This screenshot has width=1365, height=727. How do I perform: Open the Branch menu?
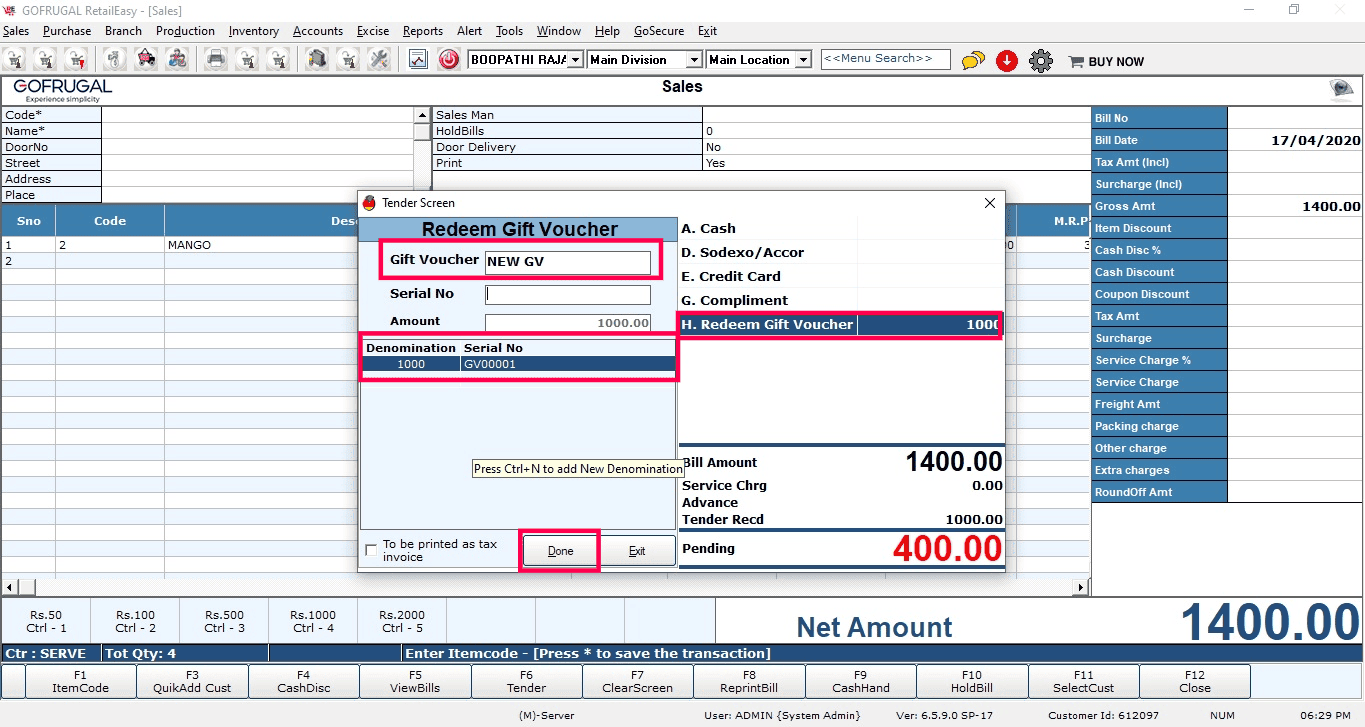123,31
